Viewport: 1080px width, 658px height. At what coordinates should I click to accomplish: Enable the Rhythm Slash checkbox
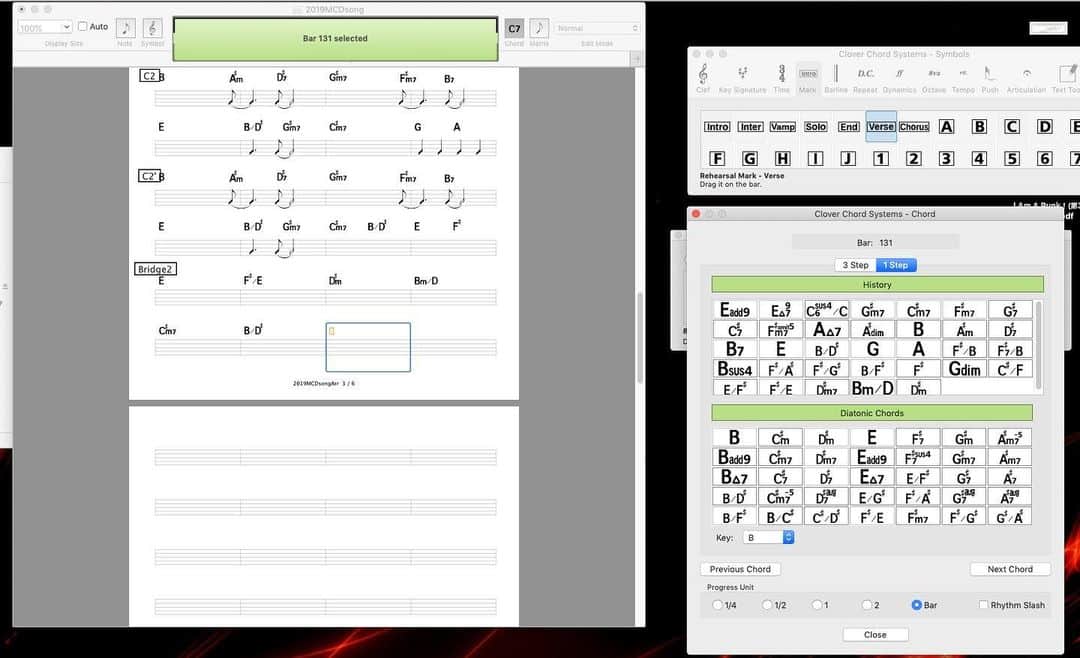984,605
